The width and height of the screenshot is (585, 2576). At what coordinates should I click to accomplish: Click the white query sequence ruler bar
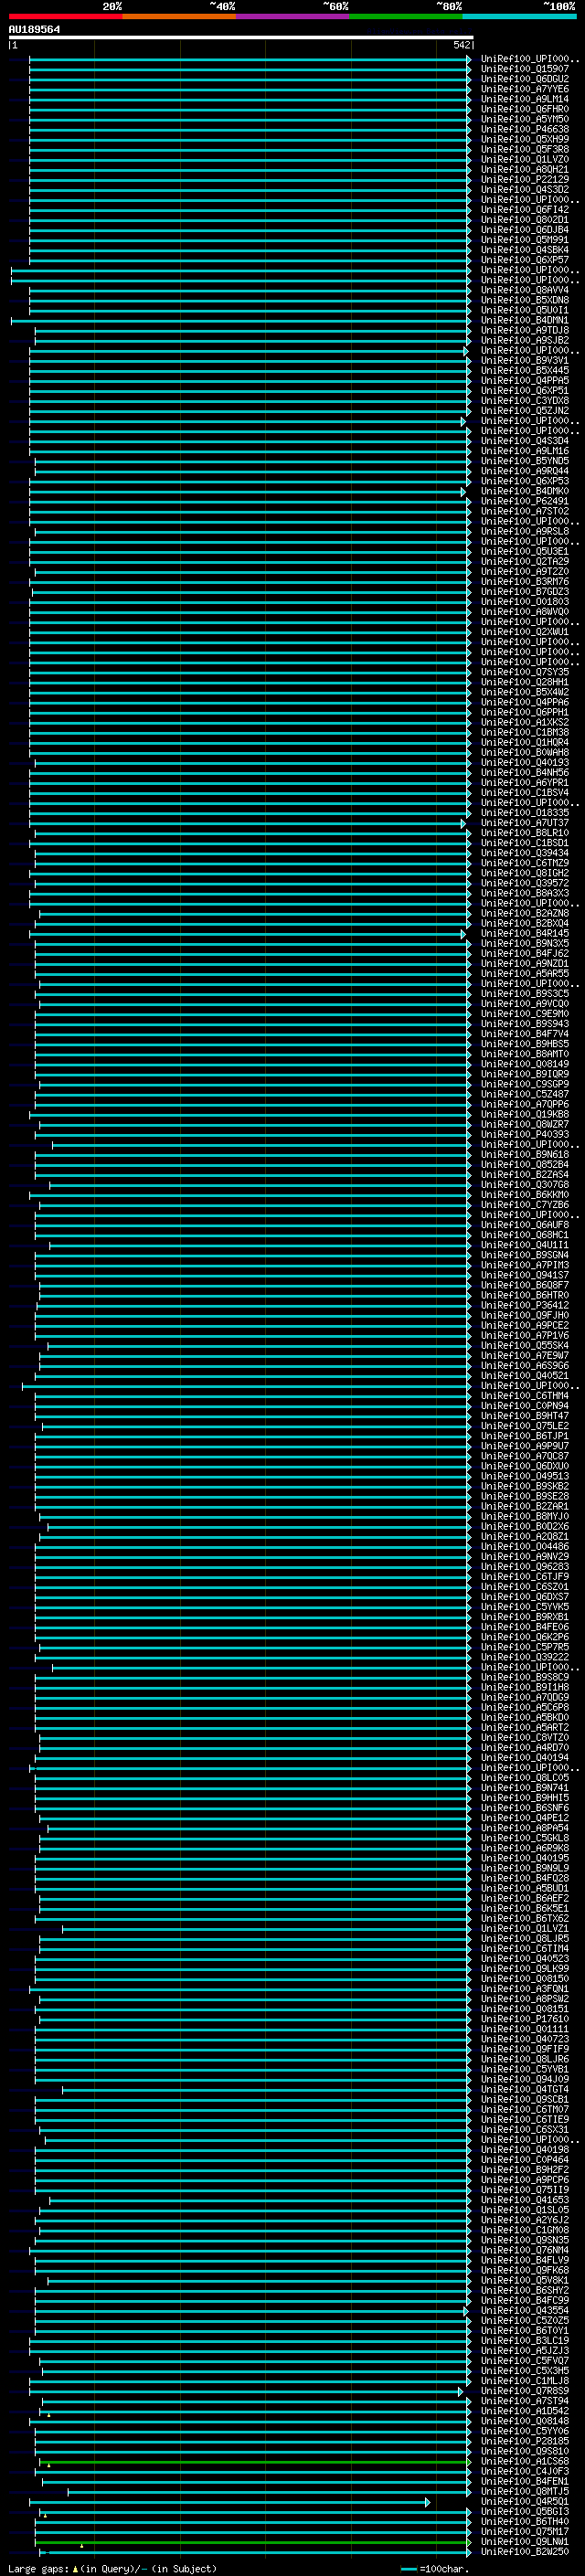[240, 37]
